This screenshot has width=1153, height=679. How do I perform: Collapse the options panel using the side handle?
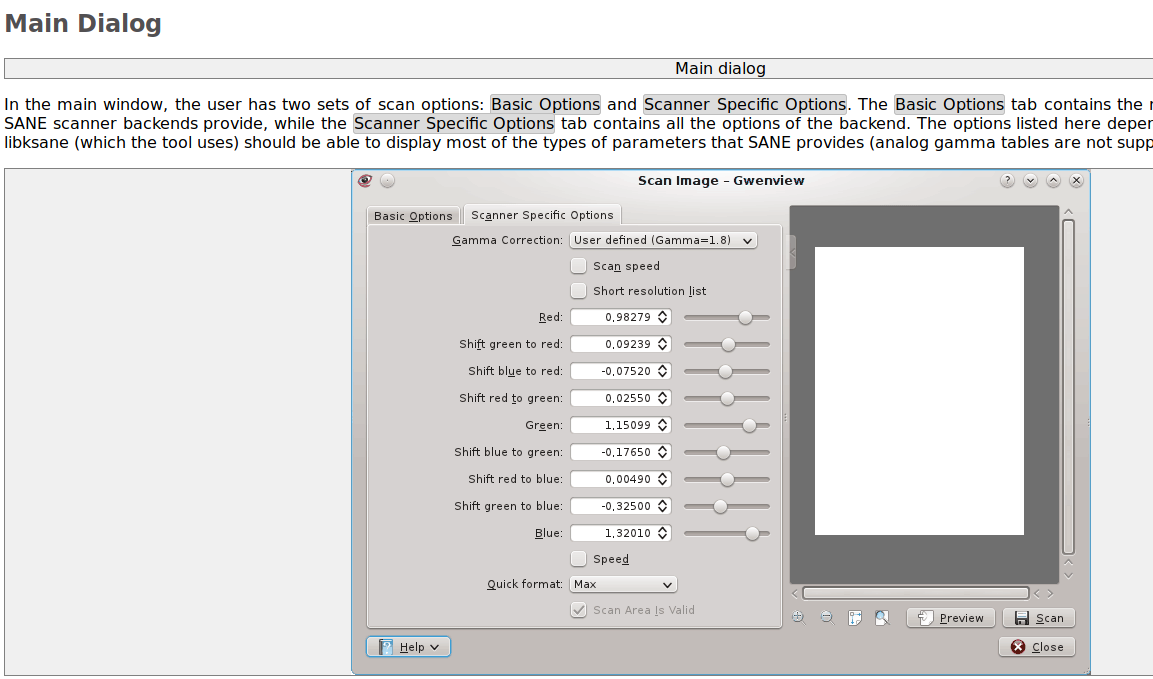point(791,251)
